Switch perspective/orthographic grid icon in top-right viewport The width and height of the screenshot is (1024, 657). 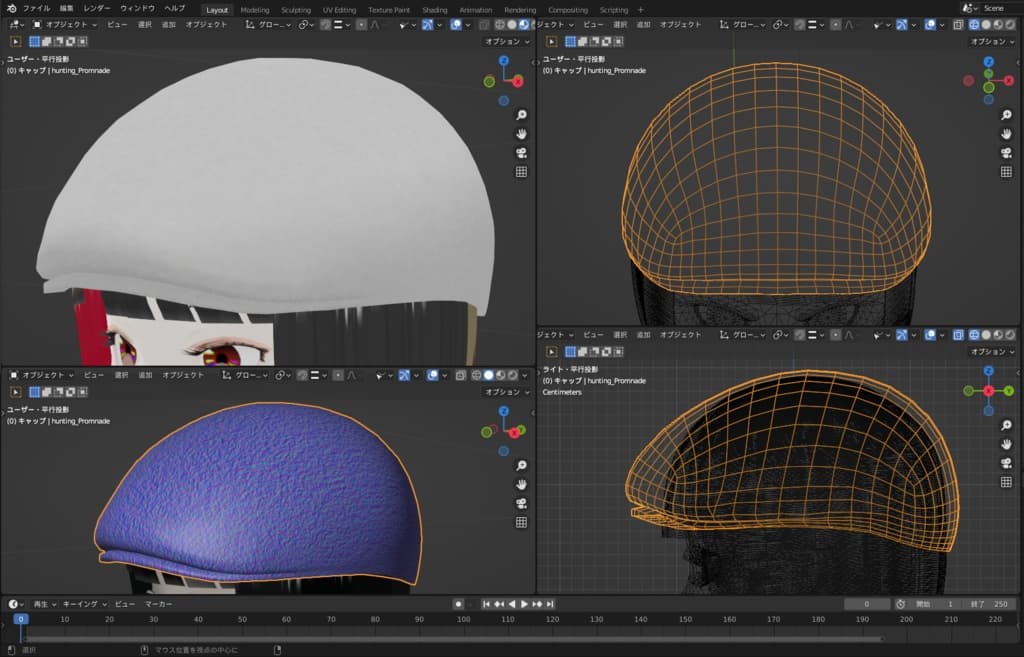point(1006,171)
